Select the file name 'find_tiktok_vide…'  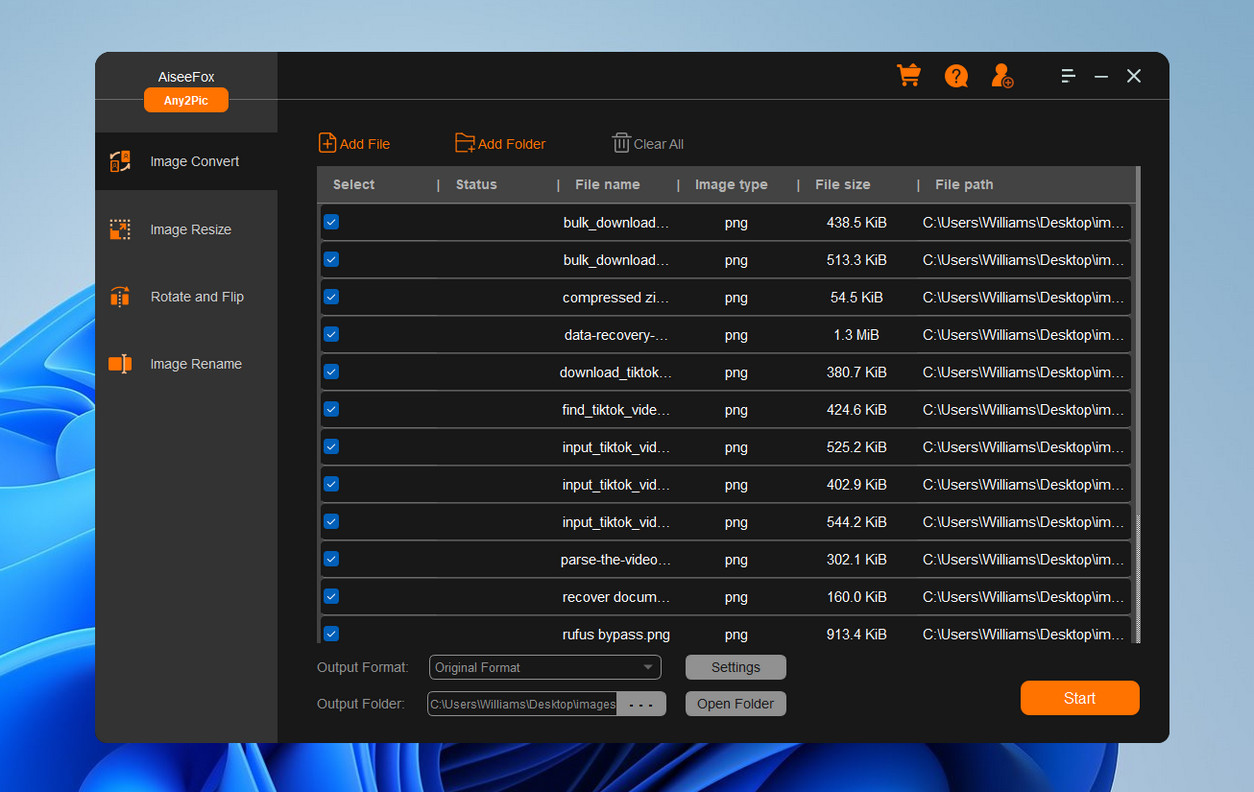coord(616,410)
